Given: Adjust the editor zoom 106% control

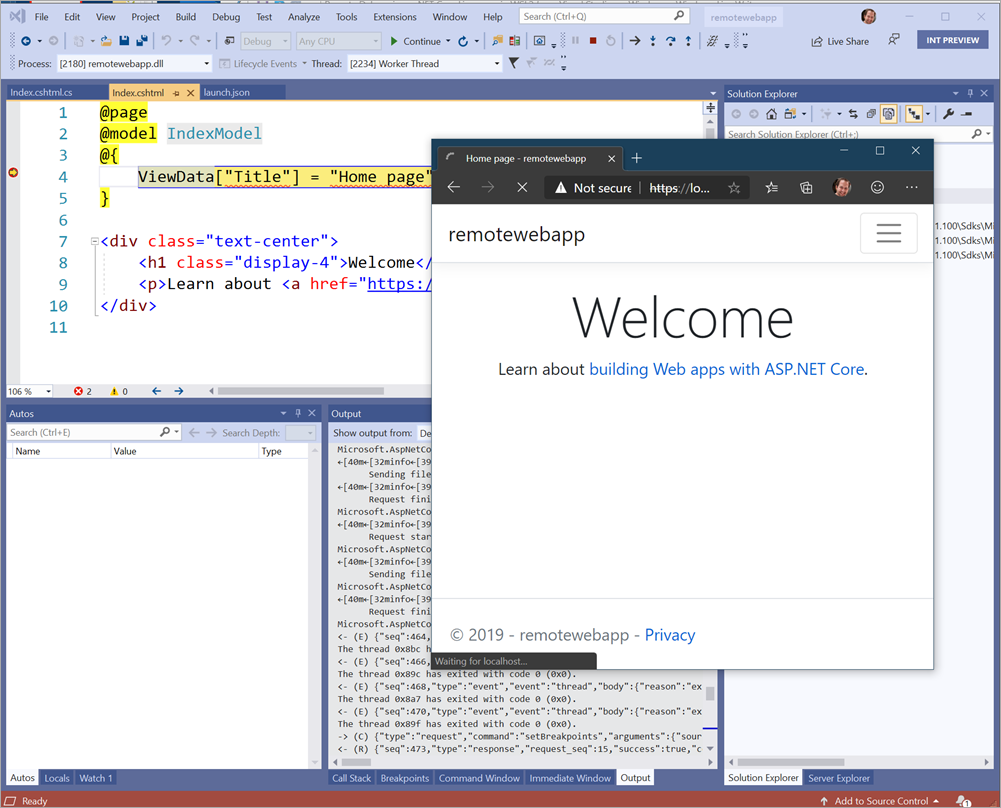Looking at the screenshot, I should tap(26, 390).
